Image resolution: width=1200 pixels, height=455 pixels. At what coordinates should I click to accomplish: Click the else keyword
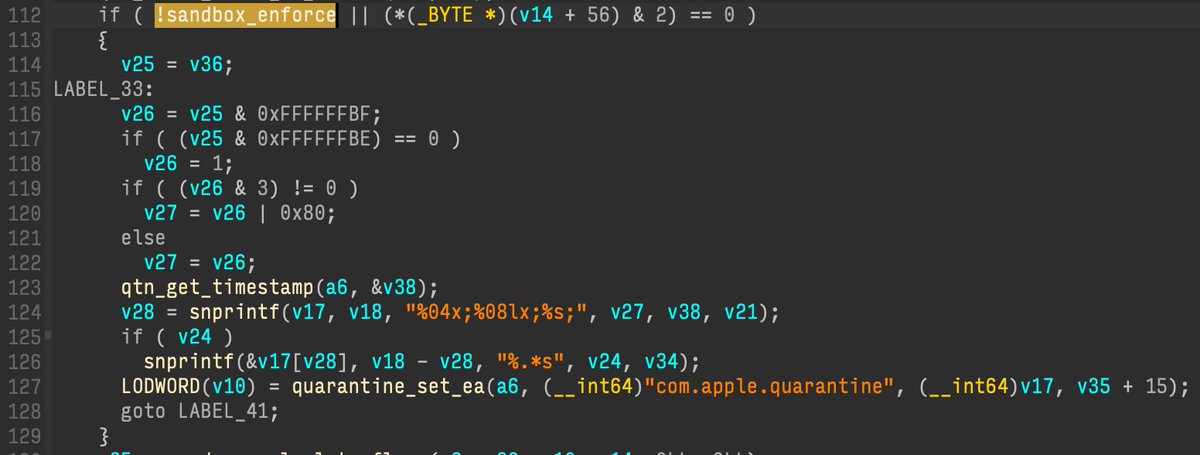(144, 238)
